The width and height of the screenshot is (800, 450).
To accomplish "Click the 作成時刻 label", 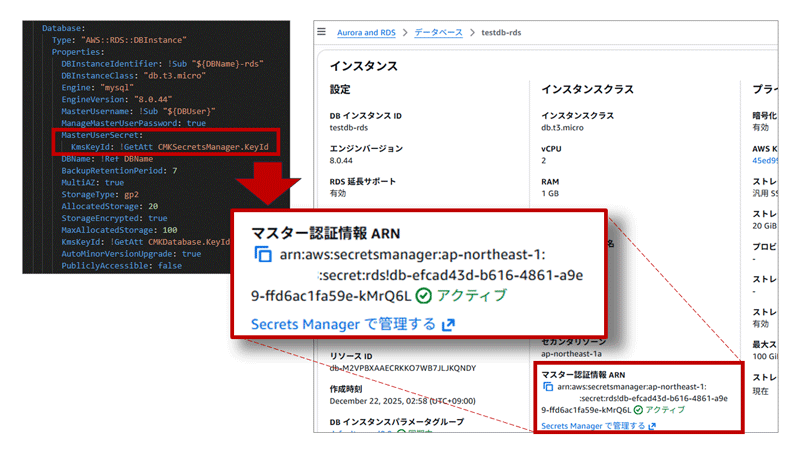I will click(345, 389).
